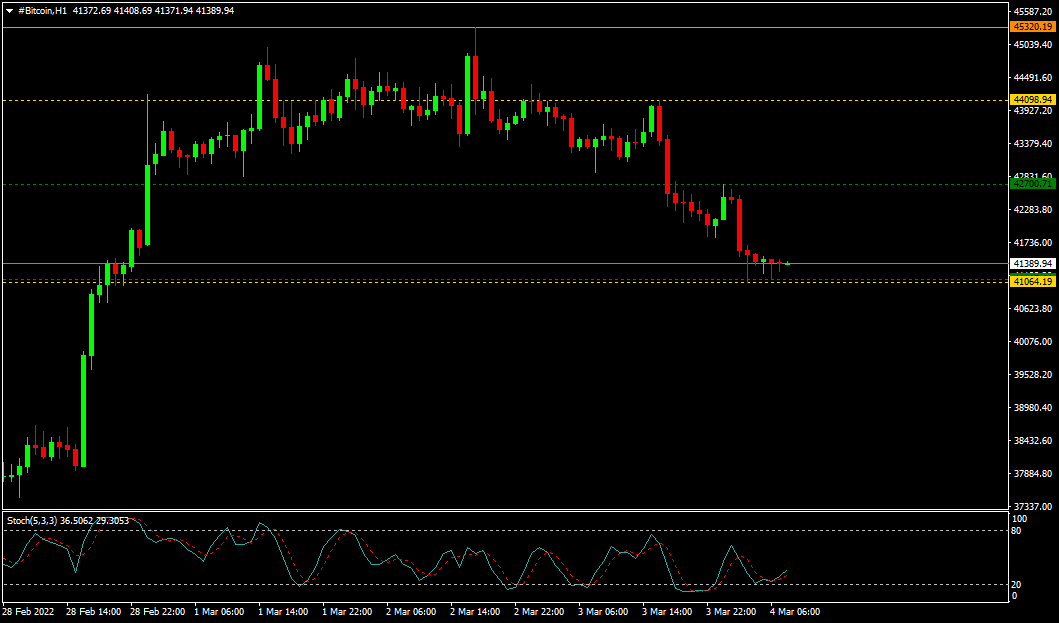1059x623 pixels.
Task: Click the OHLC values in the chart header
Action: click(154, 10)
